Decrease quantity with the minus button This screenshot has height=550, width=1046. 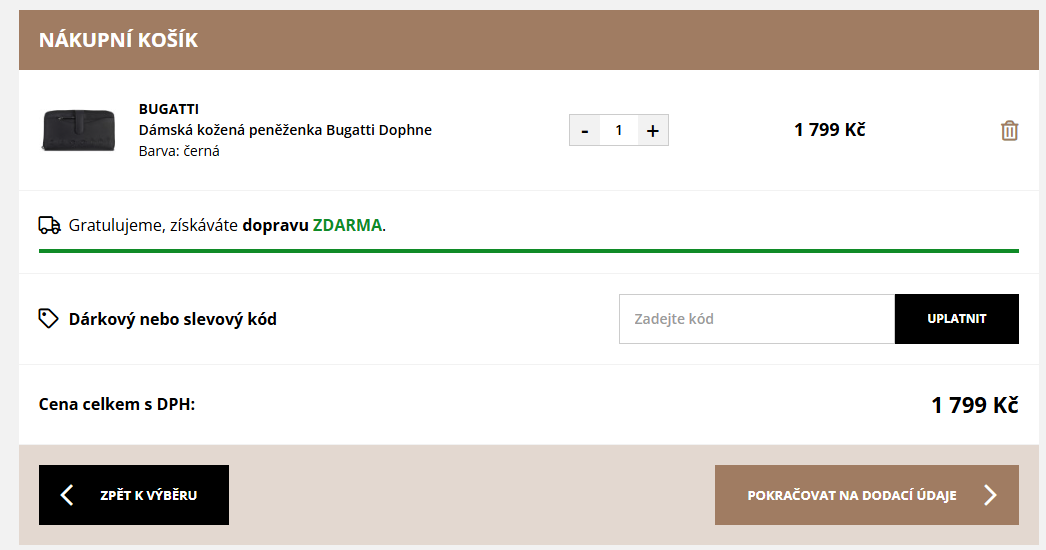pos(585,130)
